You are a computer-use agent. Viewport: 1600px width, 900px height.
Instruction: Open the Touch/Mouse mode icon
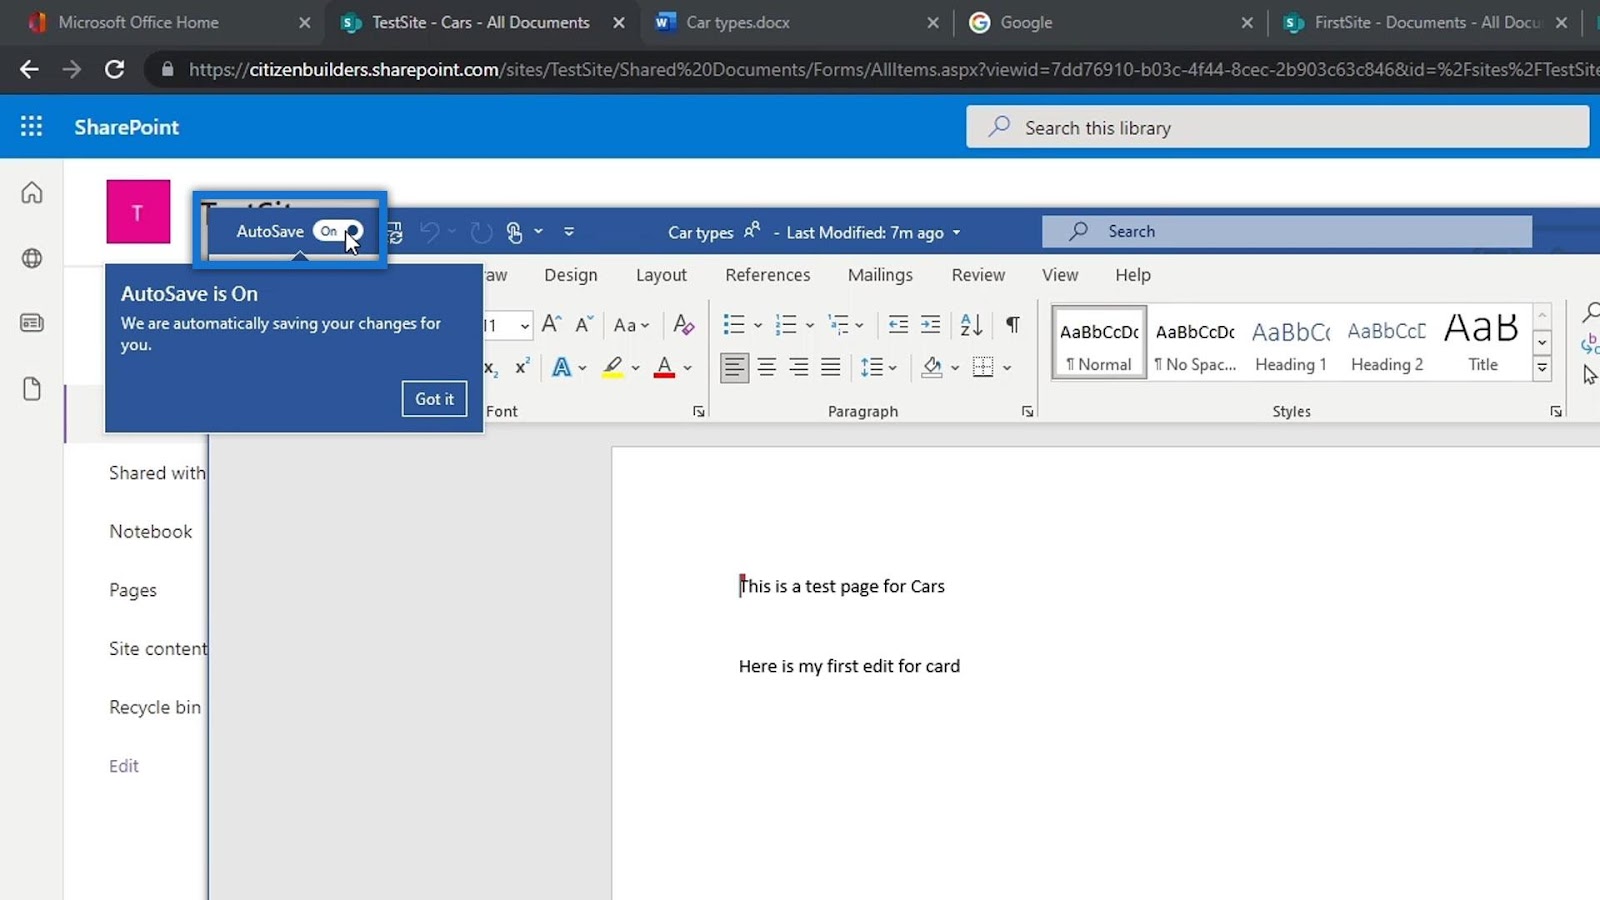(x=515, y=232)
